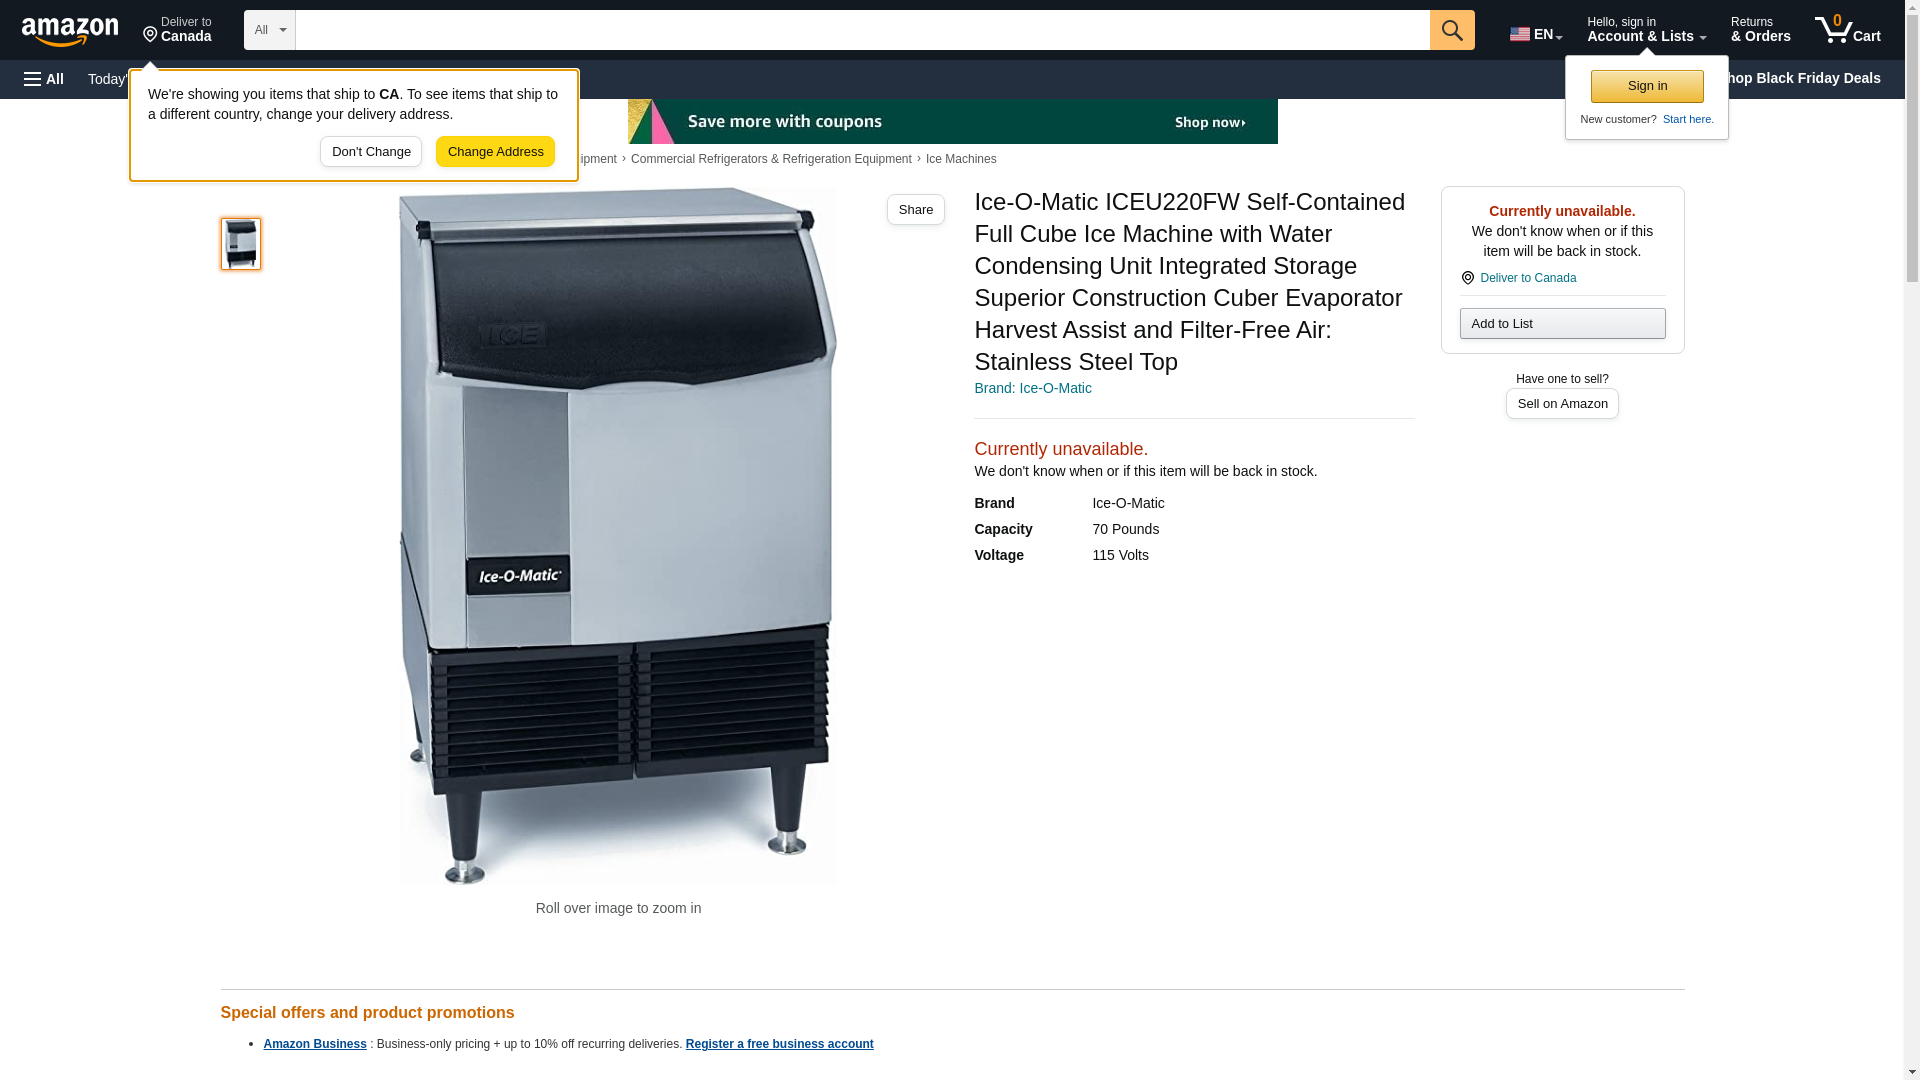
Task: Select the EN language flag
Action: tap(1535, 33)
